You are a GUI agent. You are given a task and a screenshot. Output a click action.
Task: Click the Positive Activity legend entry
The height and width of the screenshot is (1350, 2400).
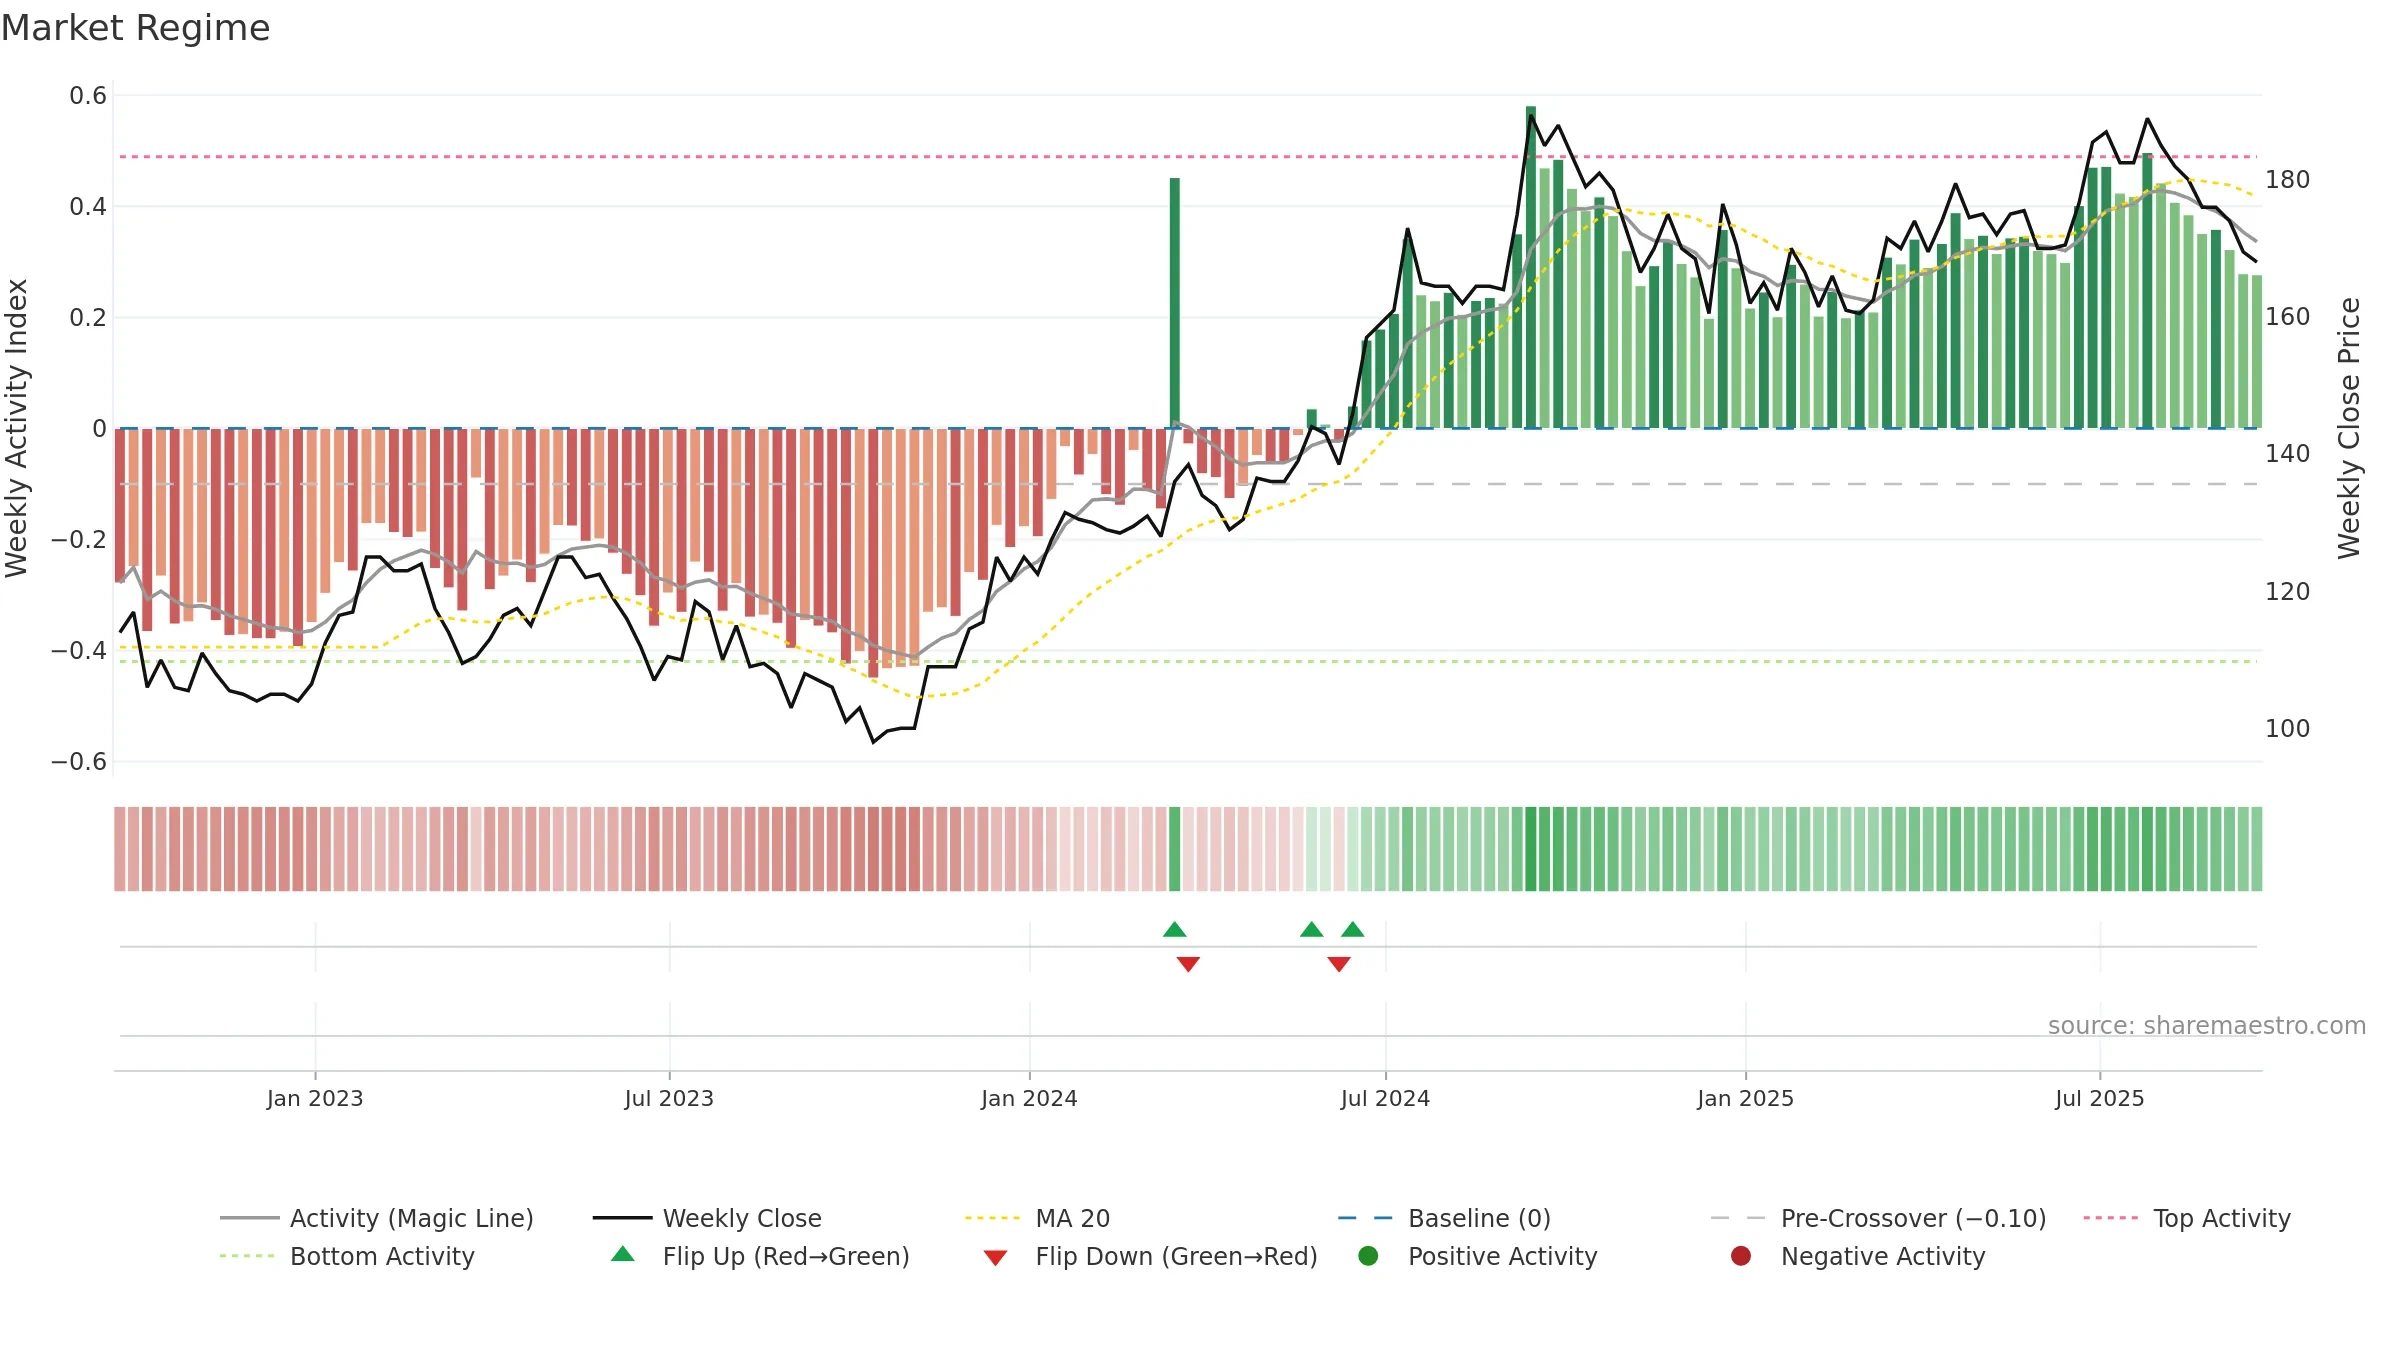pyautogui.click(x=1478, y=1256)
